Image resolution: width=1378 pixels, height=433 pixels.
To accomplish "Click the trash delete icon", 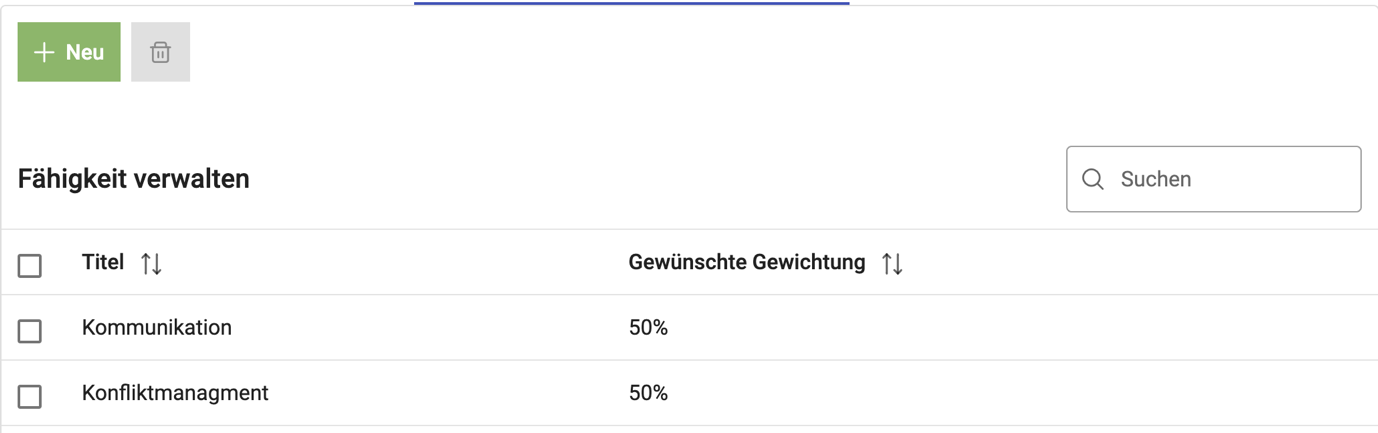I will [160, 53].
